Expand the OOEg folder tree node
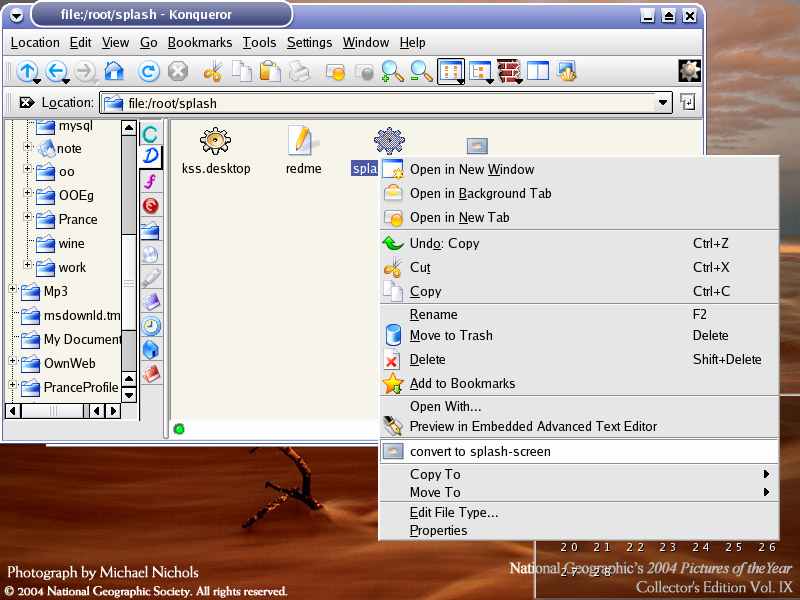The width and height of the screenshot is (800, 600). 28,192
